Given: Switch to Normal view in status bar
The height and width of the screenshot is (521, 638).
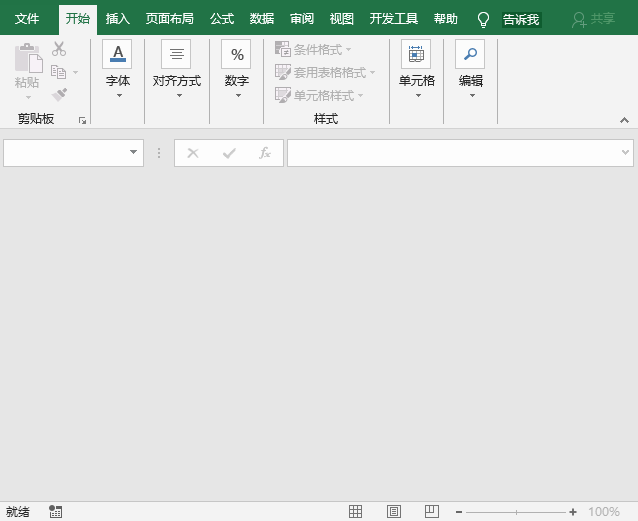Looking at the screenshot, I should coord(355,512).
